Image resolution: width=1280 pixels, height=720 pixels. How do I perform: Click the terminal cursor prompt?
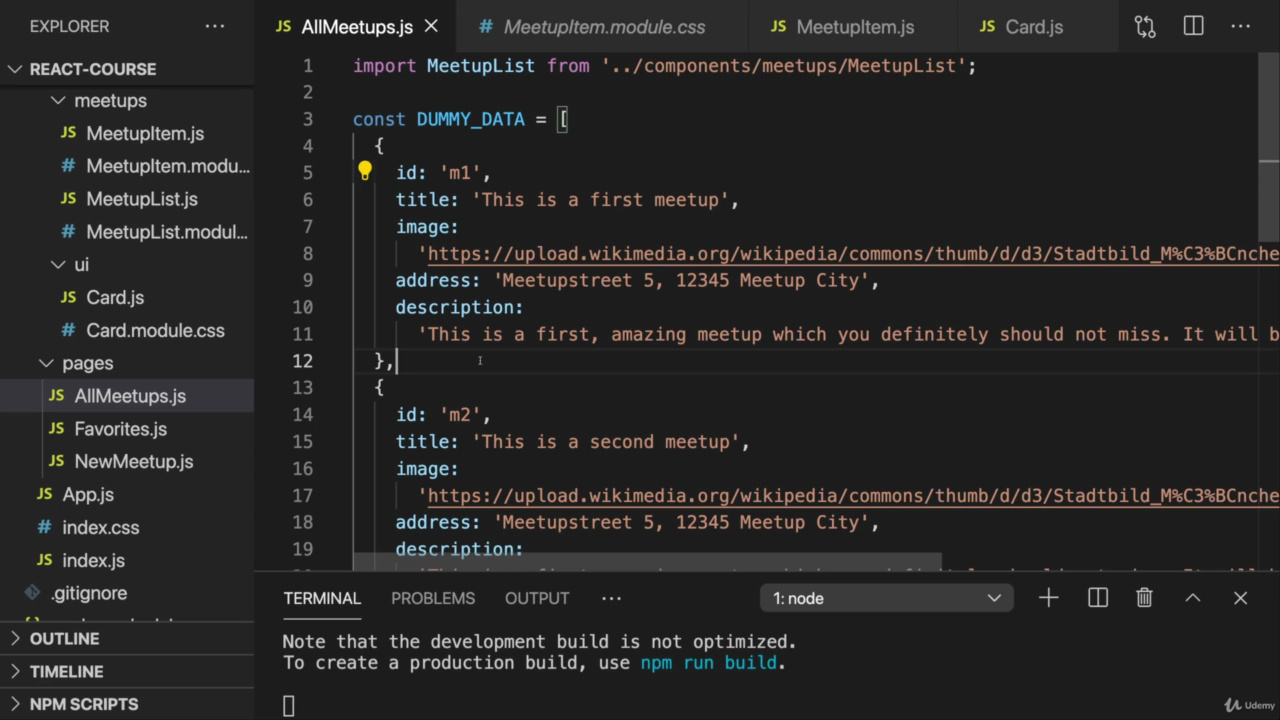pyautogui.click(x=289, y=706)
